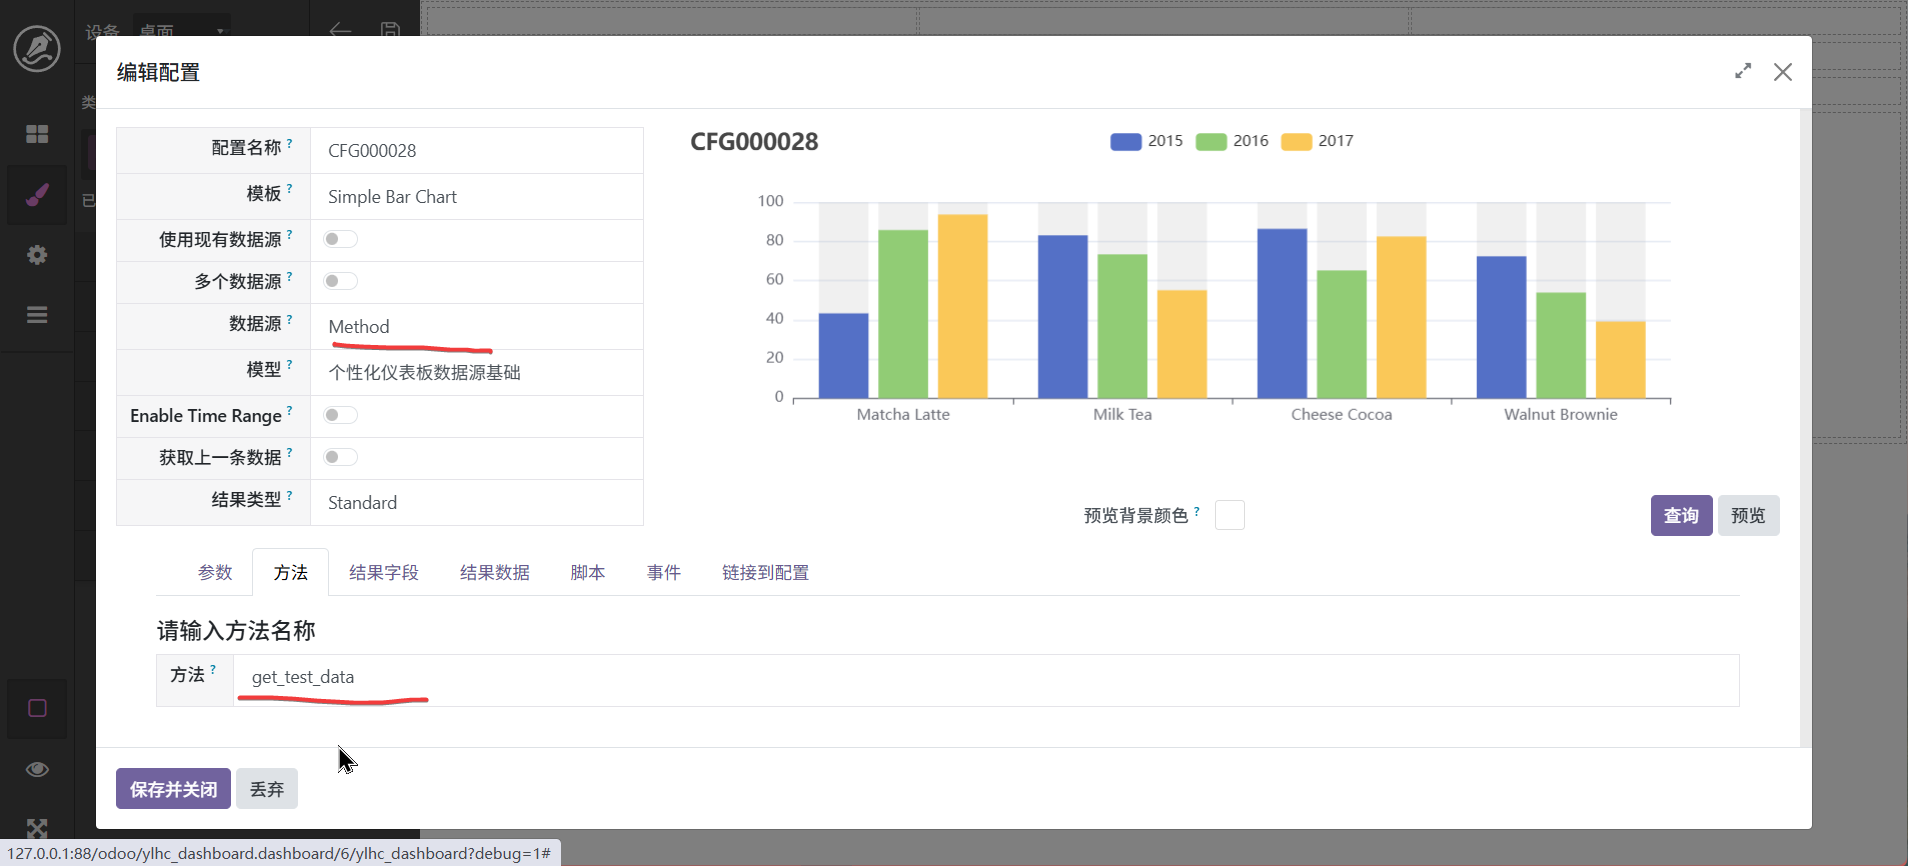Toggle the 使用现有数据源 switch
Image resolution: width=1908 pixels, height=866 pixels.
[340, 239]
